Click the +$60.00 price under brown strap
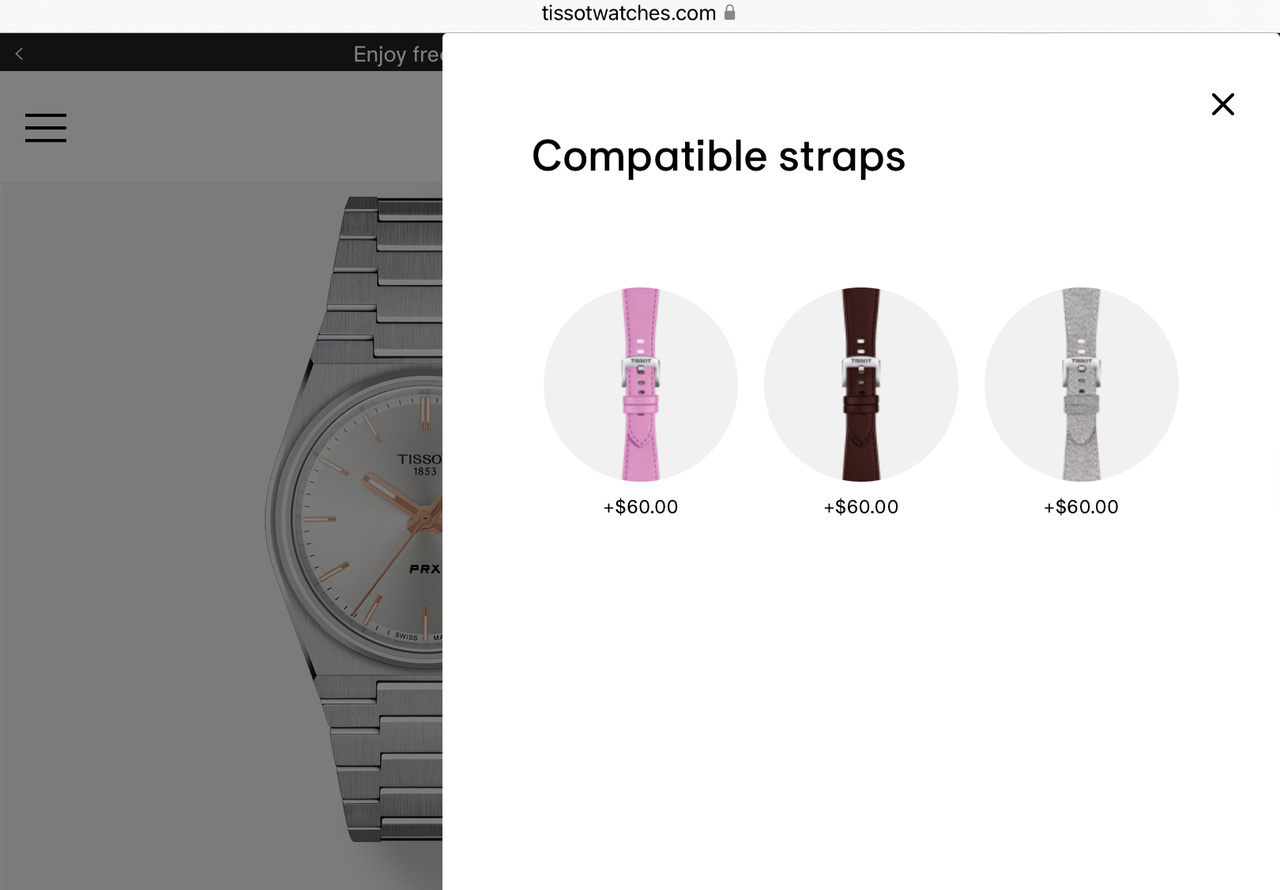Viewport: 1280px width, 890px height. (x=861, y=507)
